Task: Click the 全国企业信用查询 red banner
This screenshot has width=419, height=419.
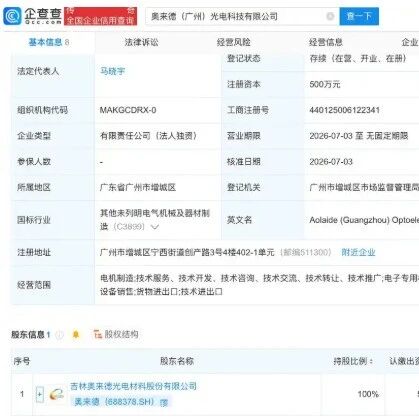Action: click(x=101, y=16)
